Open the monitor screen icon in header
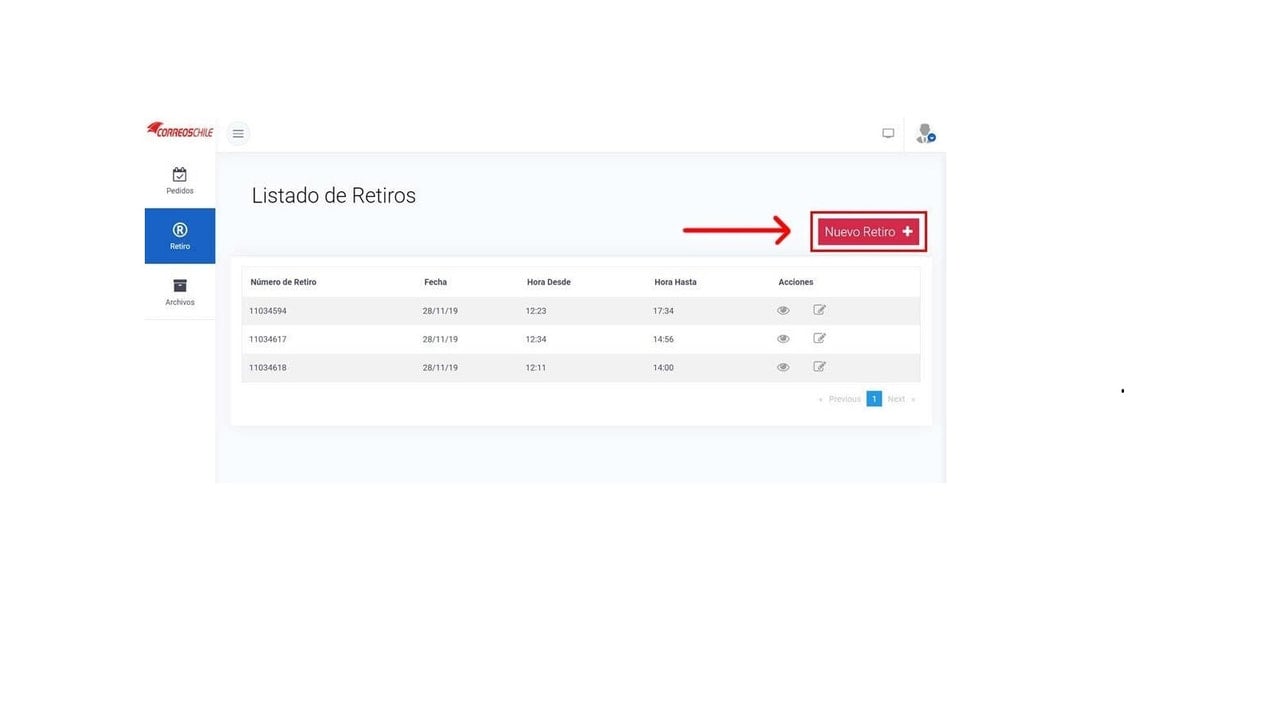1280x720 pixels. point(888,133)
